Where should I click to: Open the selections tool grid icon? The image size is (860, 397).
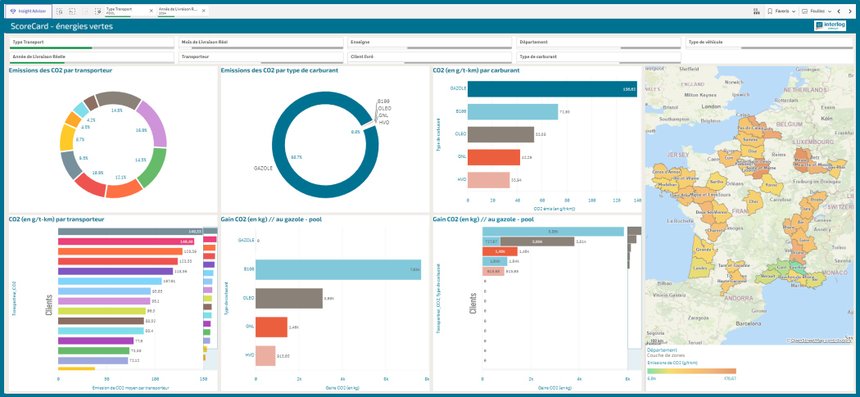[x=757, y=11]
